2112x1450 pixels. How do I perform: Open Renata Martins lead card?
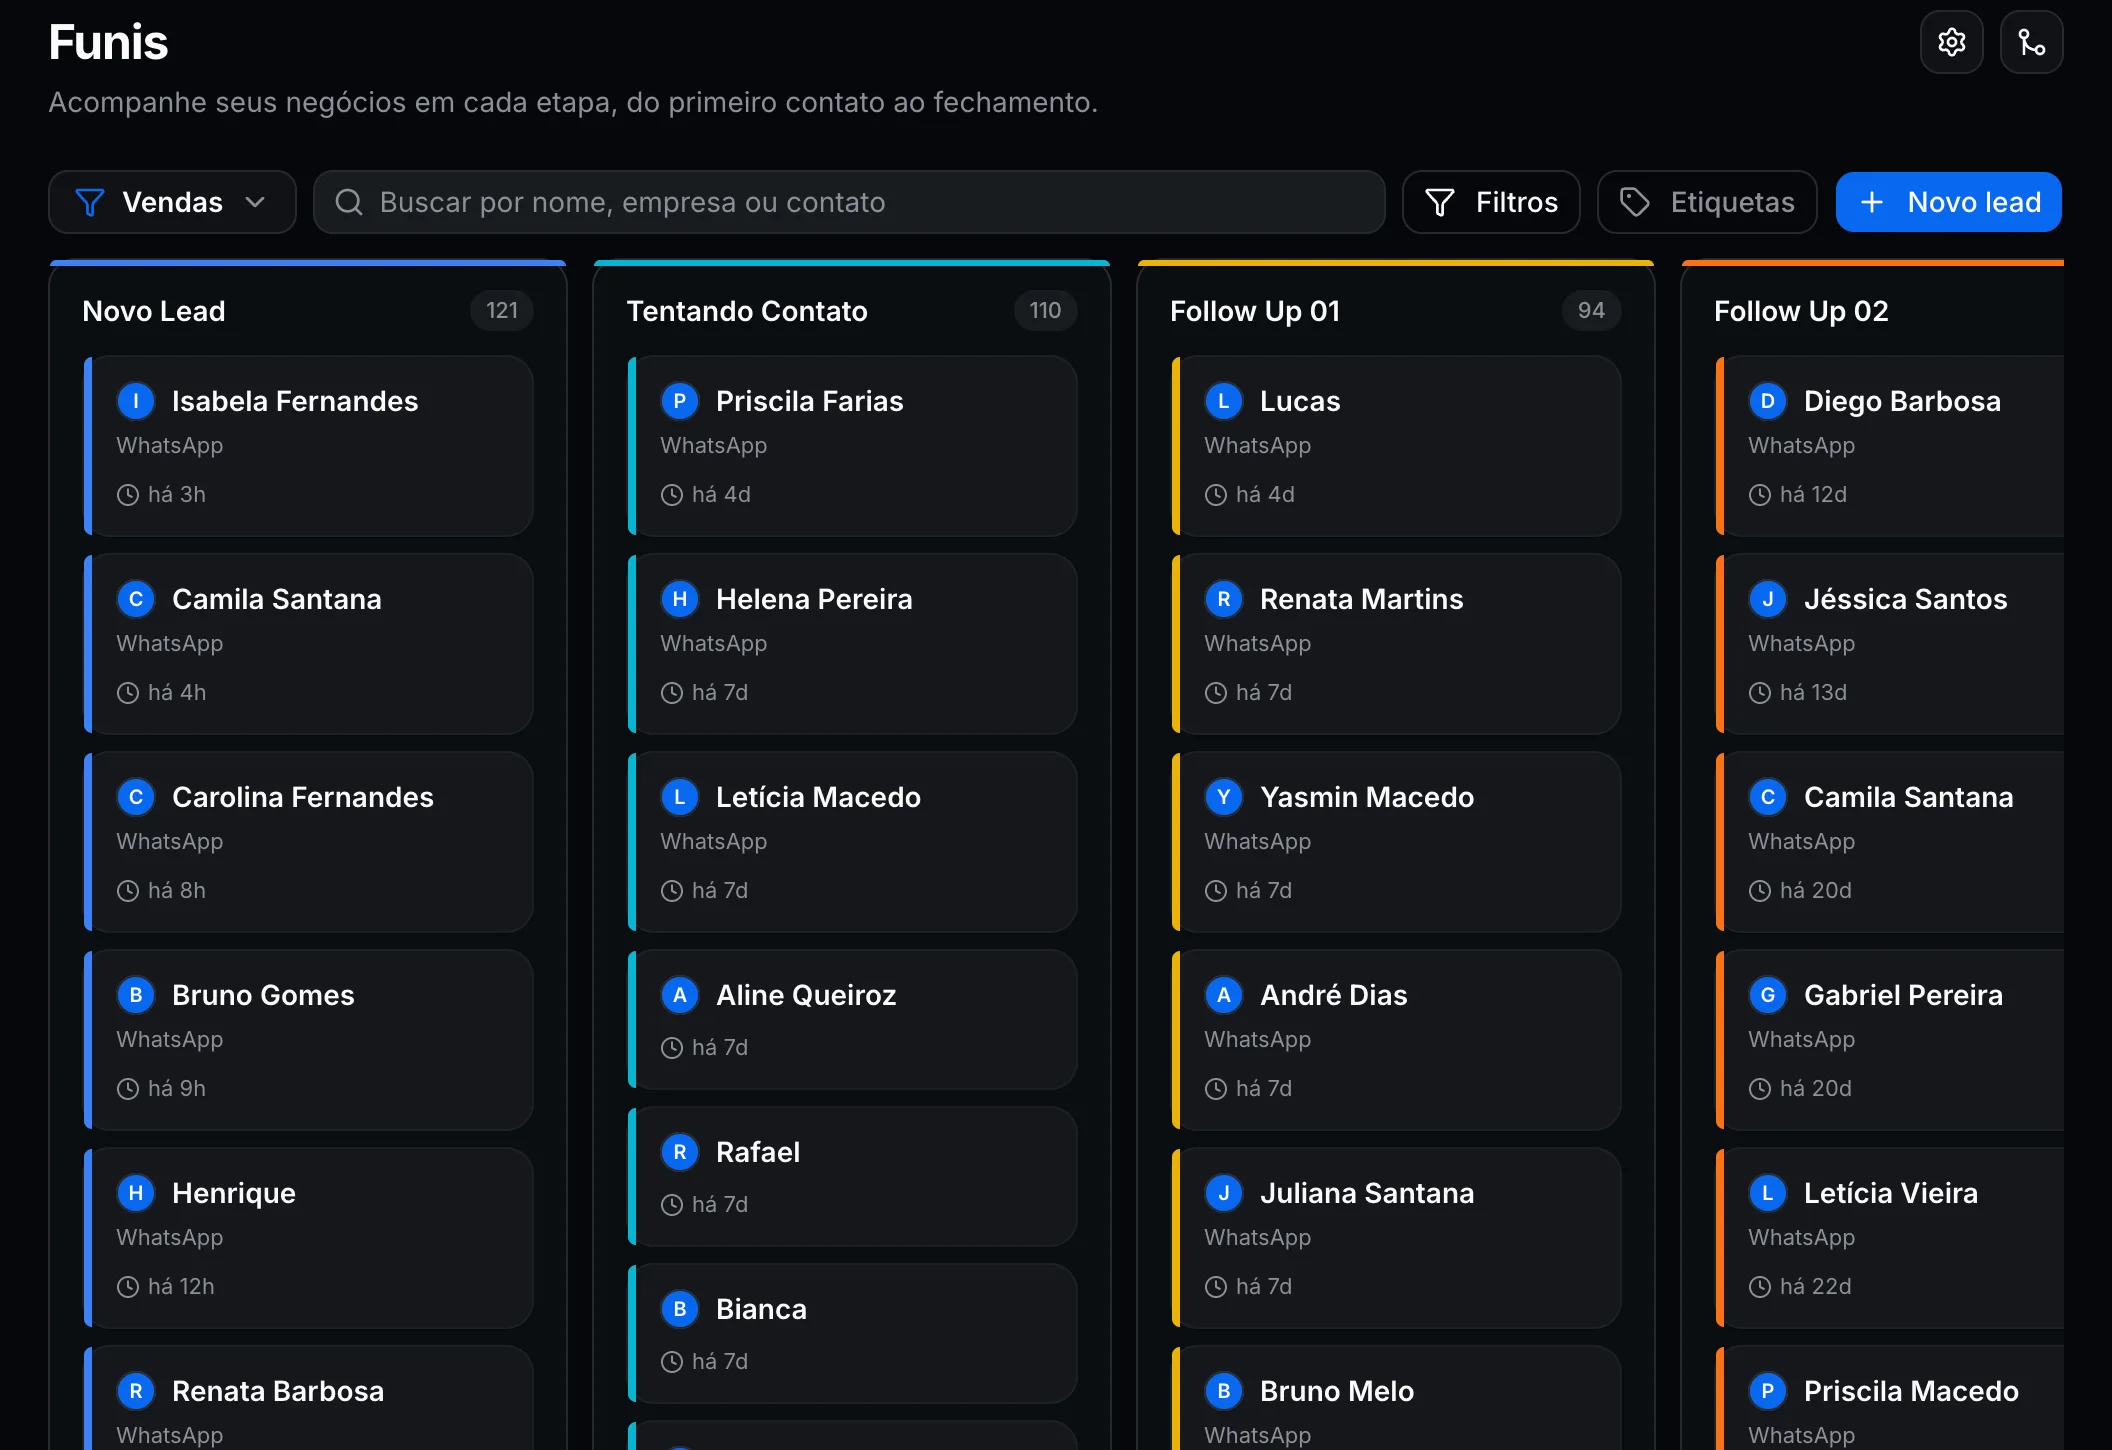(1396, 644)
